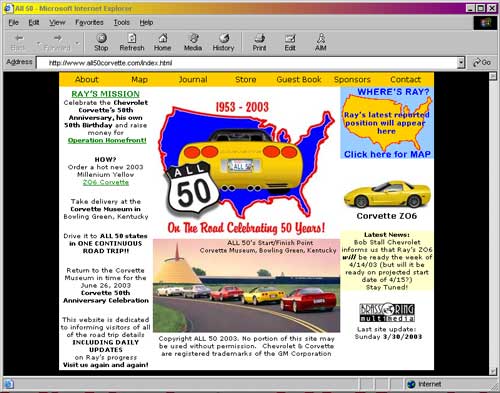
Task: Open the Map navigation link
Action: coord(139,80)
